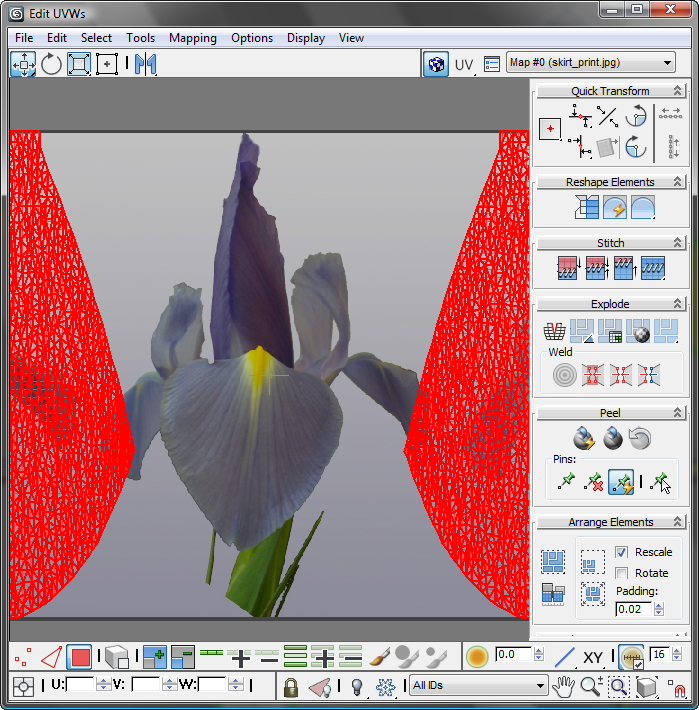Screen dimensions: 699x710
Task: Switch to Edge sub-object mode
Action: click(x=51, y=657)
